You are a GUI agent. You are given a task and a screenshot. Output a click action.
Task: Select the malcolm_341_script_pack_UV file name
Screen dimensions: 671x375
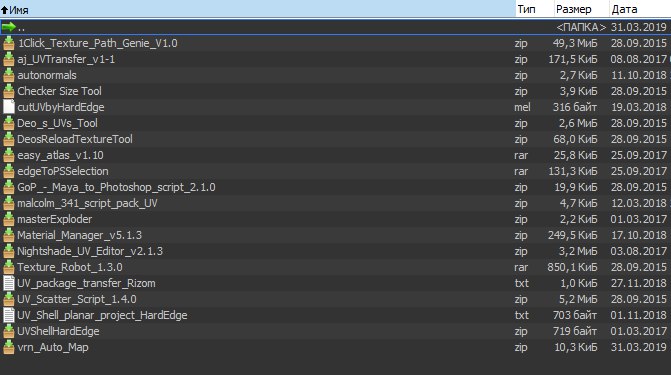(x=87, y=203)
